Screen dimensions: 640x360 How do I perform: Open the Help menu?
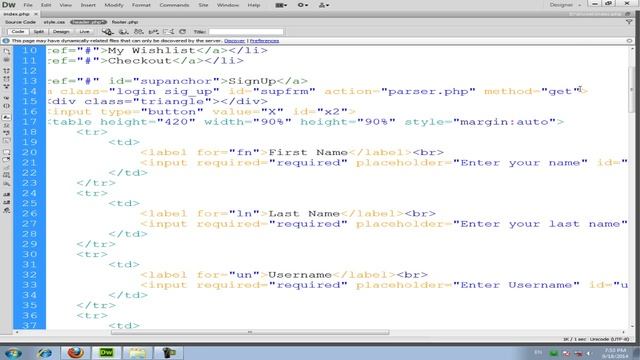(x=253, y=5)
